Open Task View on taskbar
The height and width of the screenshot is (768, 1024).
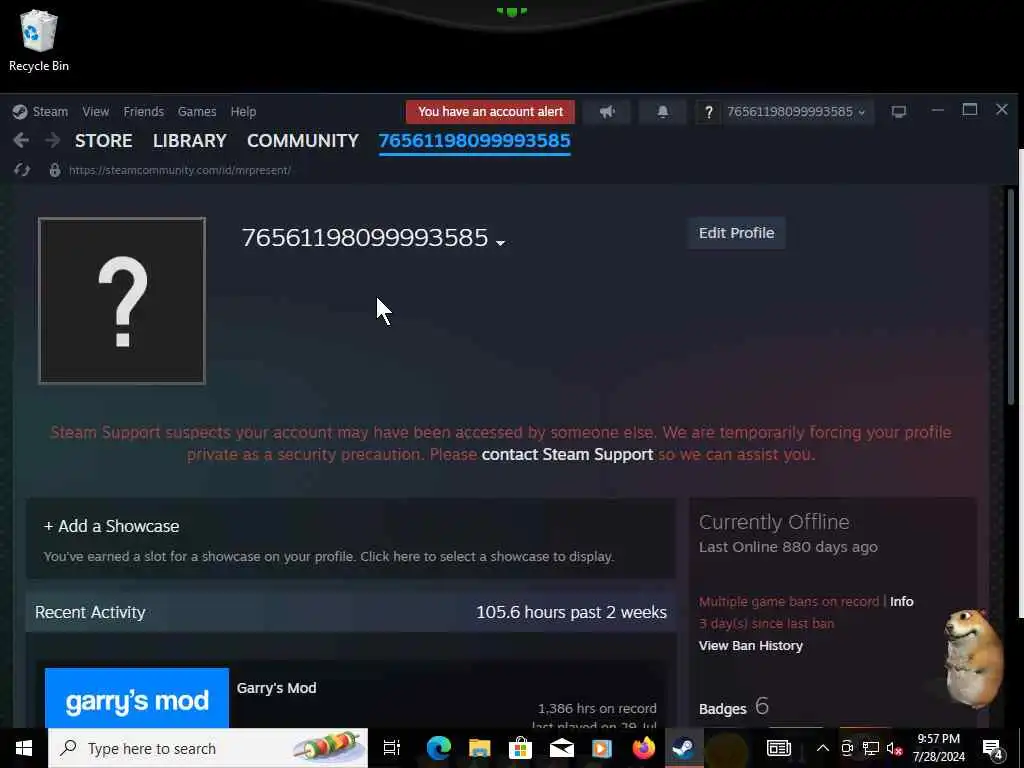[392, 748]
